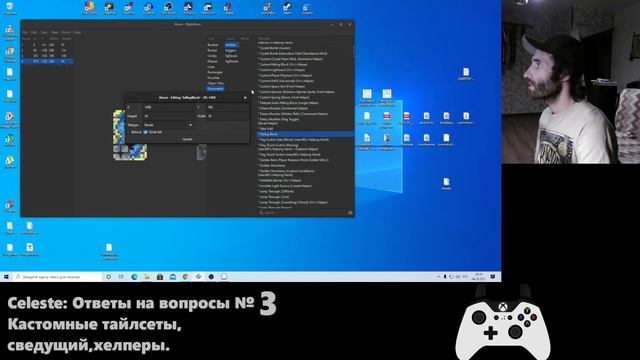
Task: Open Cortana from the taskbar
Action: pyautogui.click(x=108, y=277)
